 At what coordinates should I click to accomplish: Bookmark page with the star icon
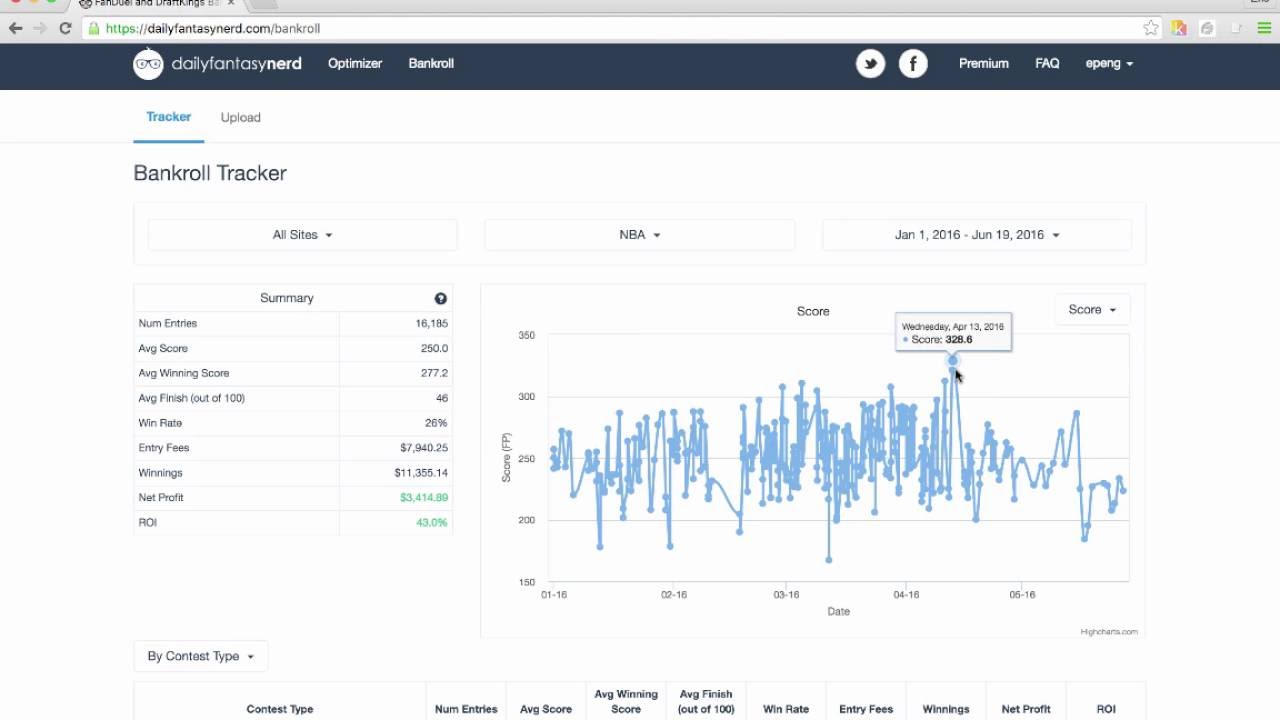tap(1151, 28)
